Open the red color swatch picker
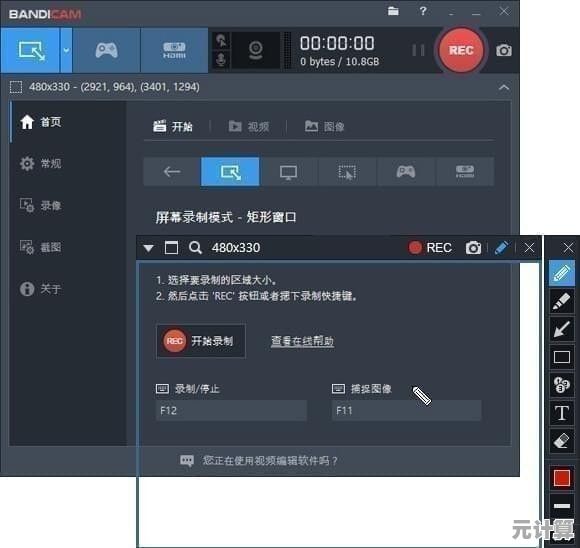This screenshot has width=580, height=548. tap(562, 478)
